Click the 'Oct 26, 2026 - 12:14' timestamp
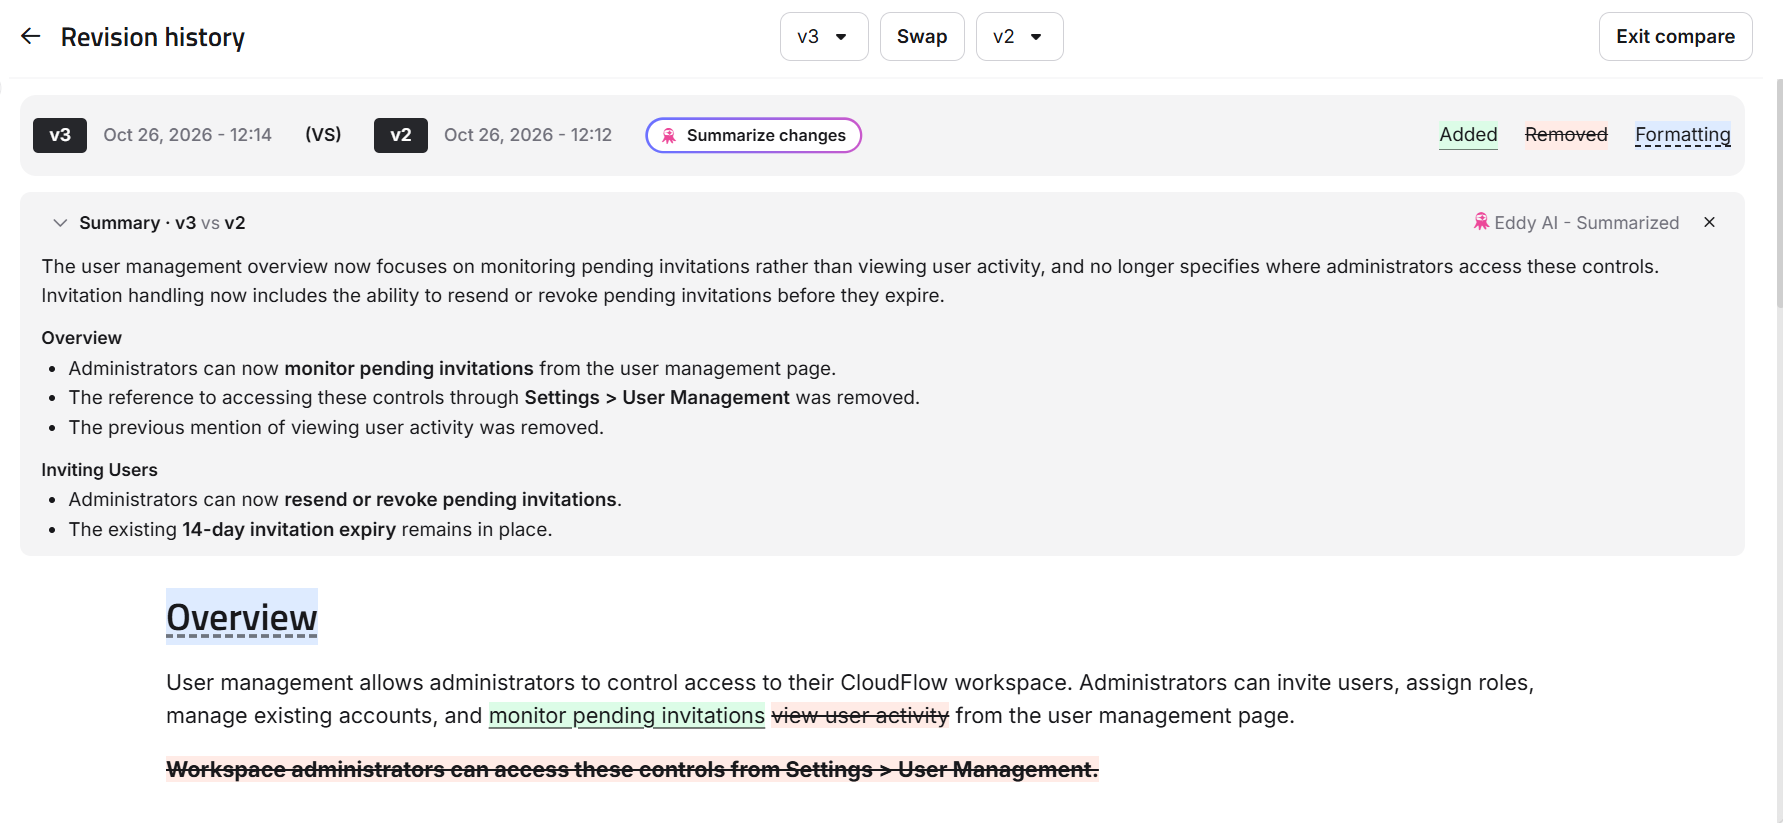The height and width of the screenshot is (823, 1783). (188, 135)
